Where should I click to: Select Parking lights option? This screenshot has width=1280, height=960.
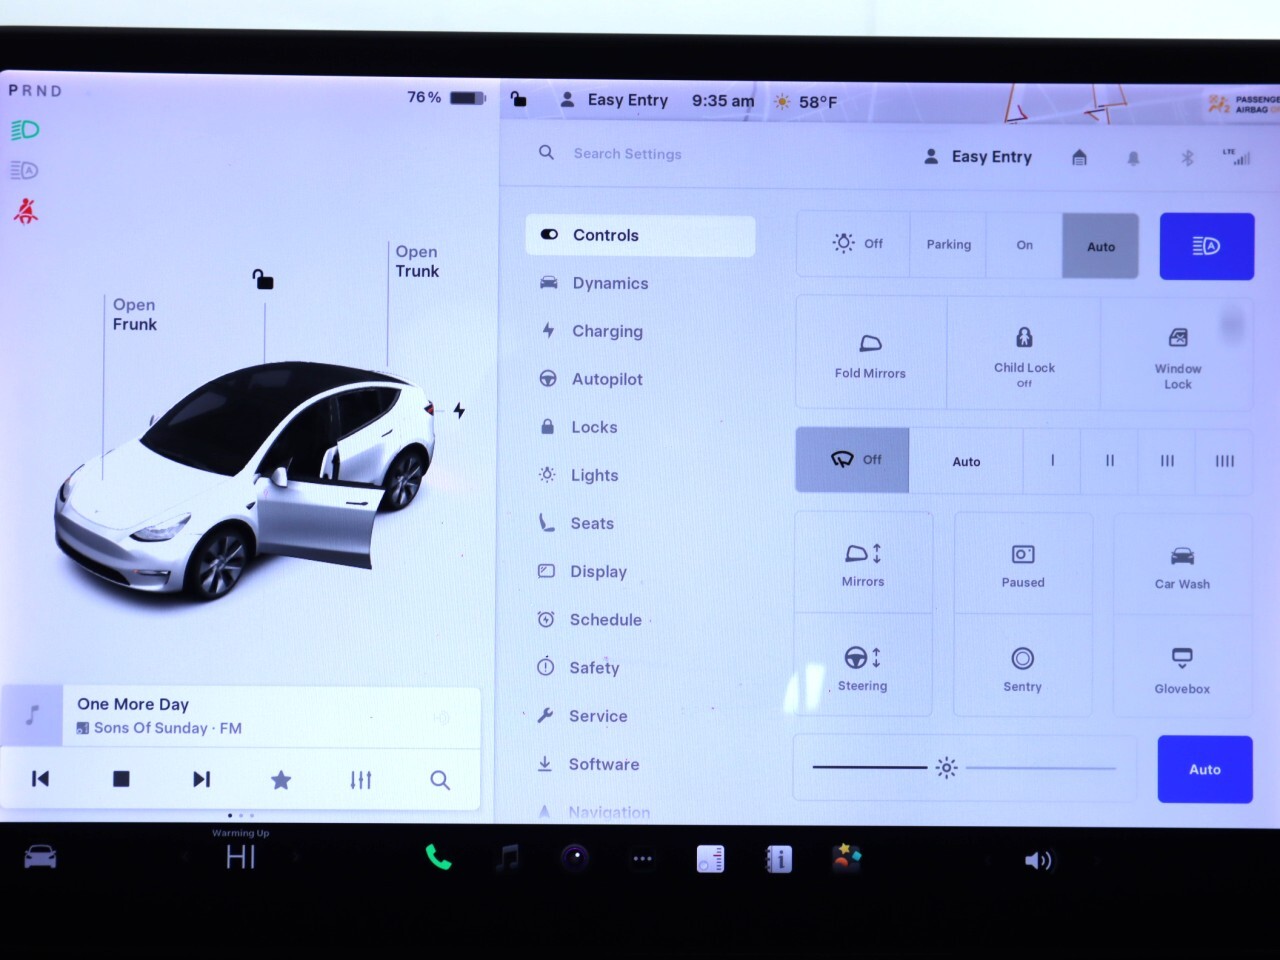pos(948,245)
